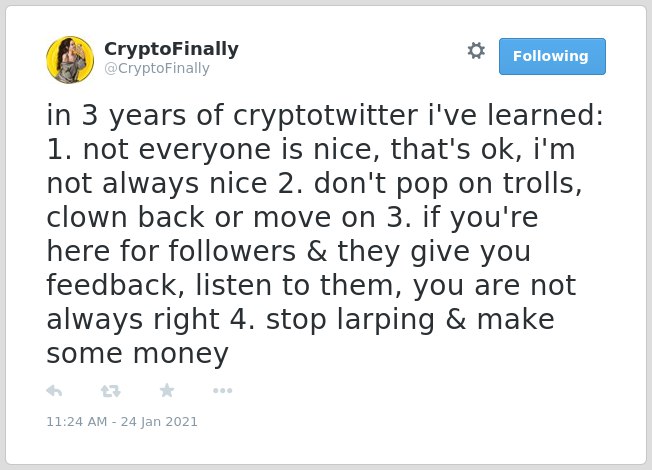Open the @CryptoFinally handle link
Image resolution: width=652 pixels, height=470 pixels.
point(157,68)
